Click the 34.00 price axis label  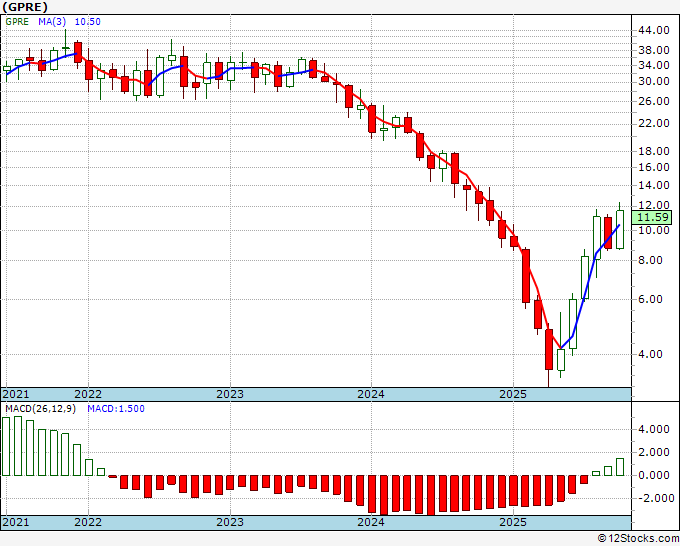[654, 65]
